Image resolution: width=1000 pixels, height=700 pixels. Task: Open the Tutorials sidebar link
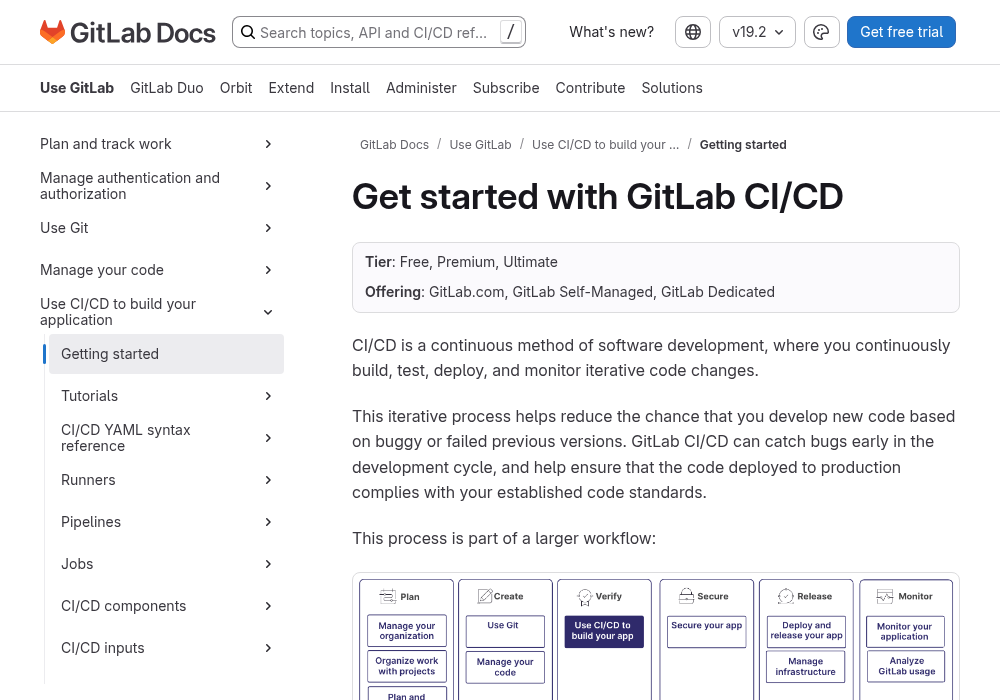89,396
